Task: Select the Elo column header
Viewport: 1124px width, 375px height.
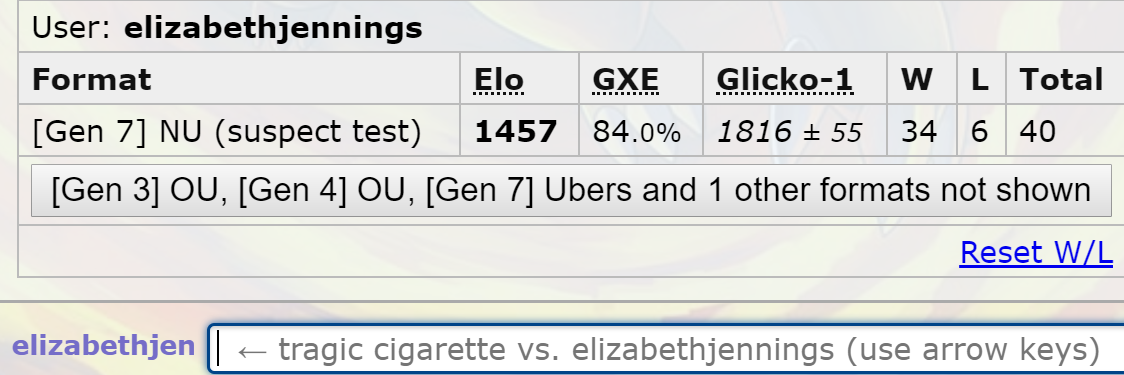Action: (499, 80)
